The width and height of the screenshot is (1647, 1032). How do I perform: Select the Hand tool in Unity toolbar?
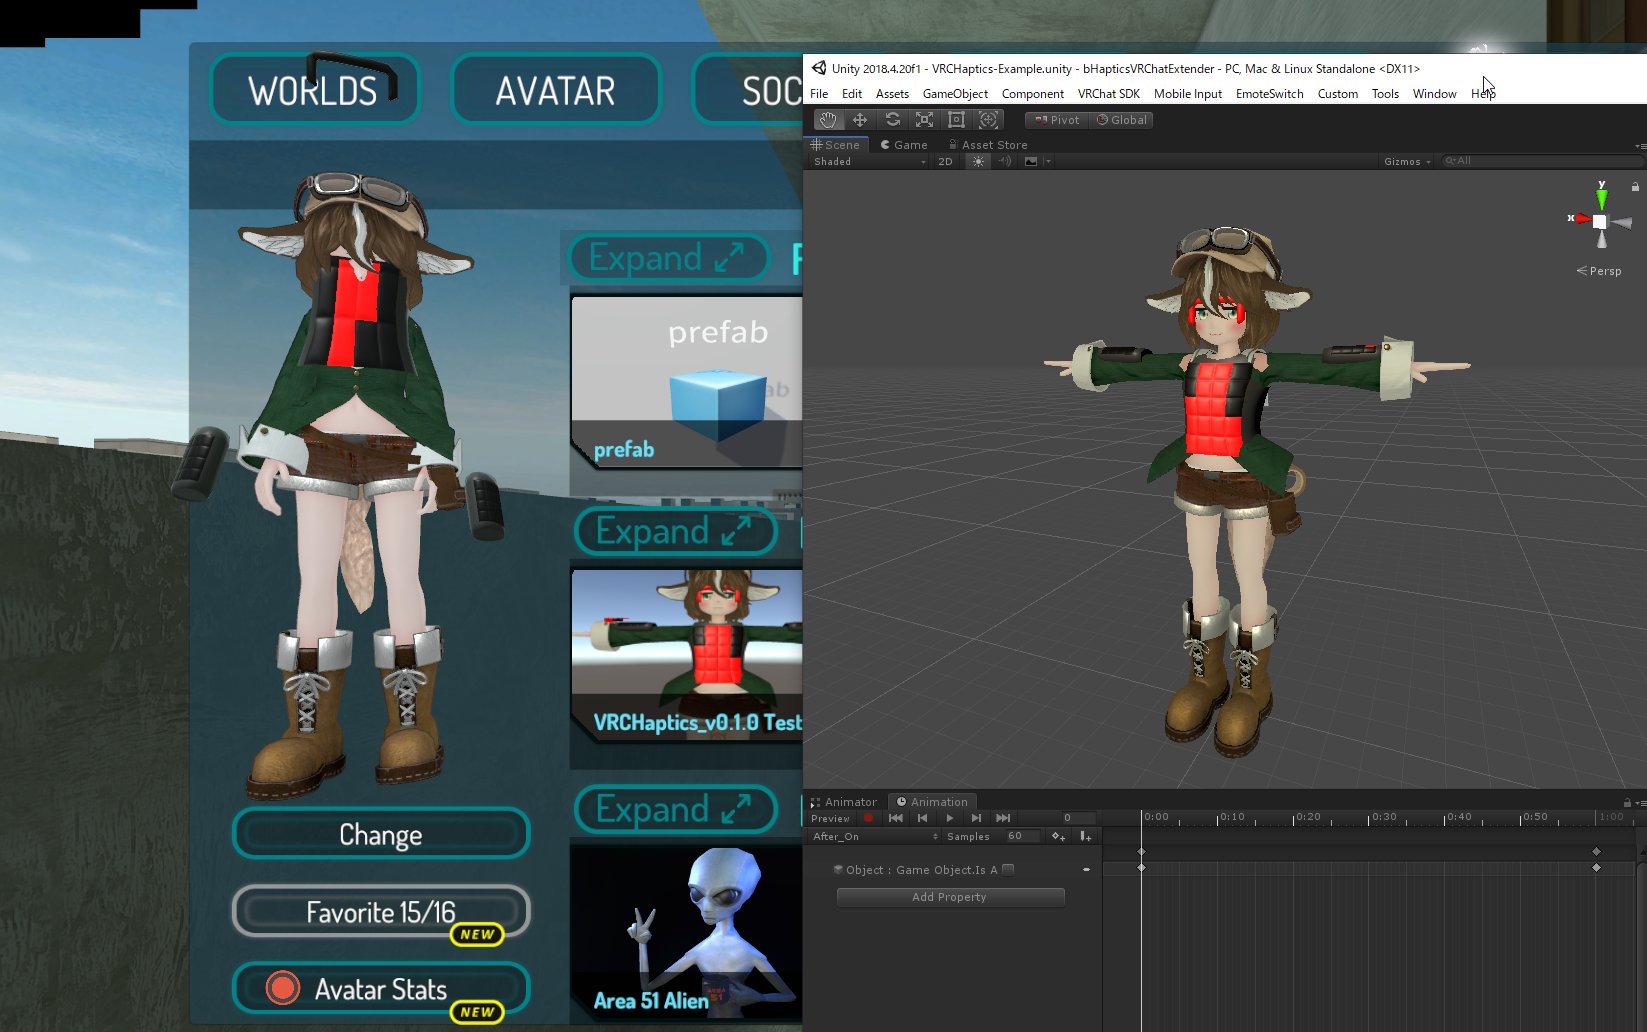tap(827, 119)
